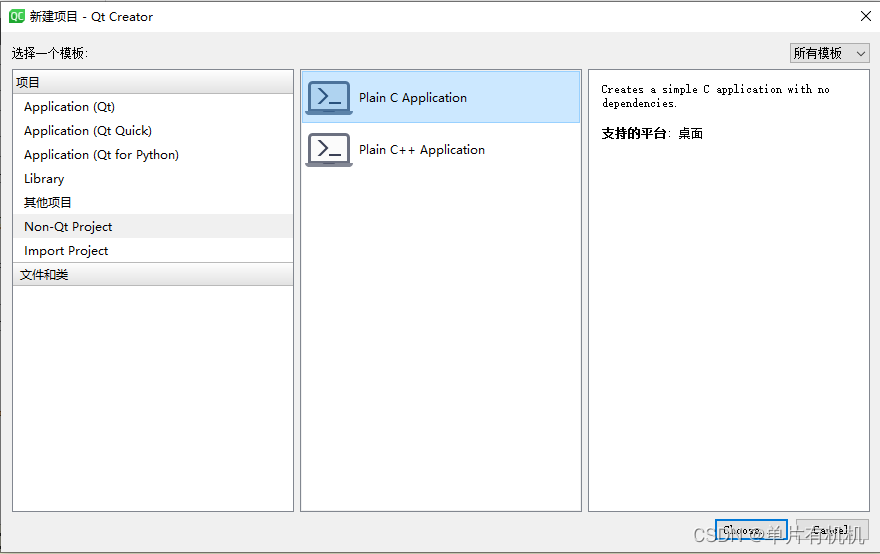Screen dimensions: 880x554
Task: Select the Import Project category
Action: pos(153,251)
